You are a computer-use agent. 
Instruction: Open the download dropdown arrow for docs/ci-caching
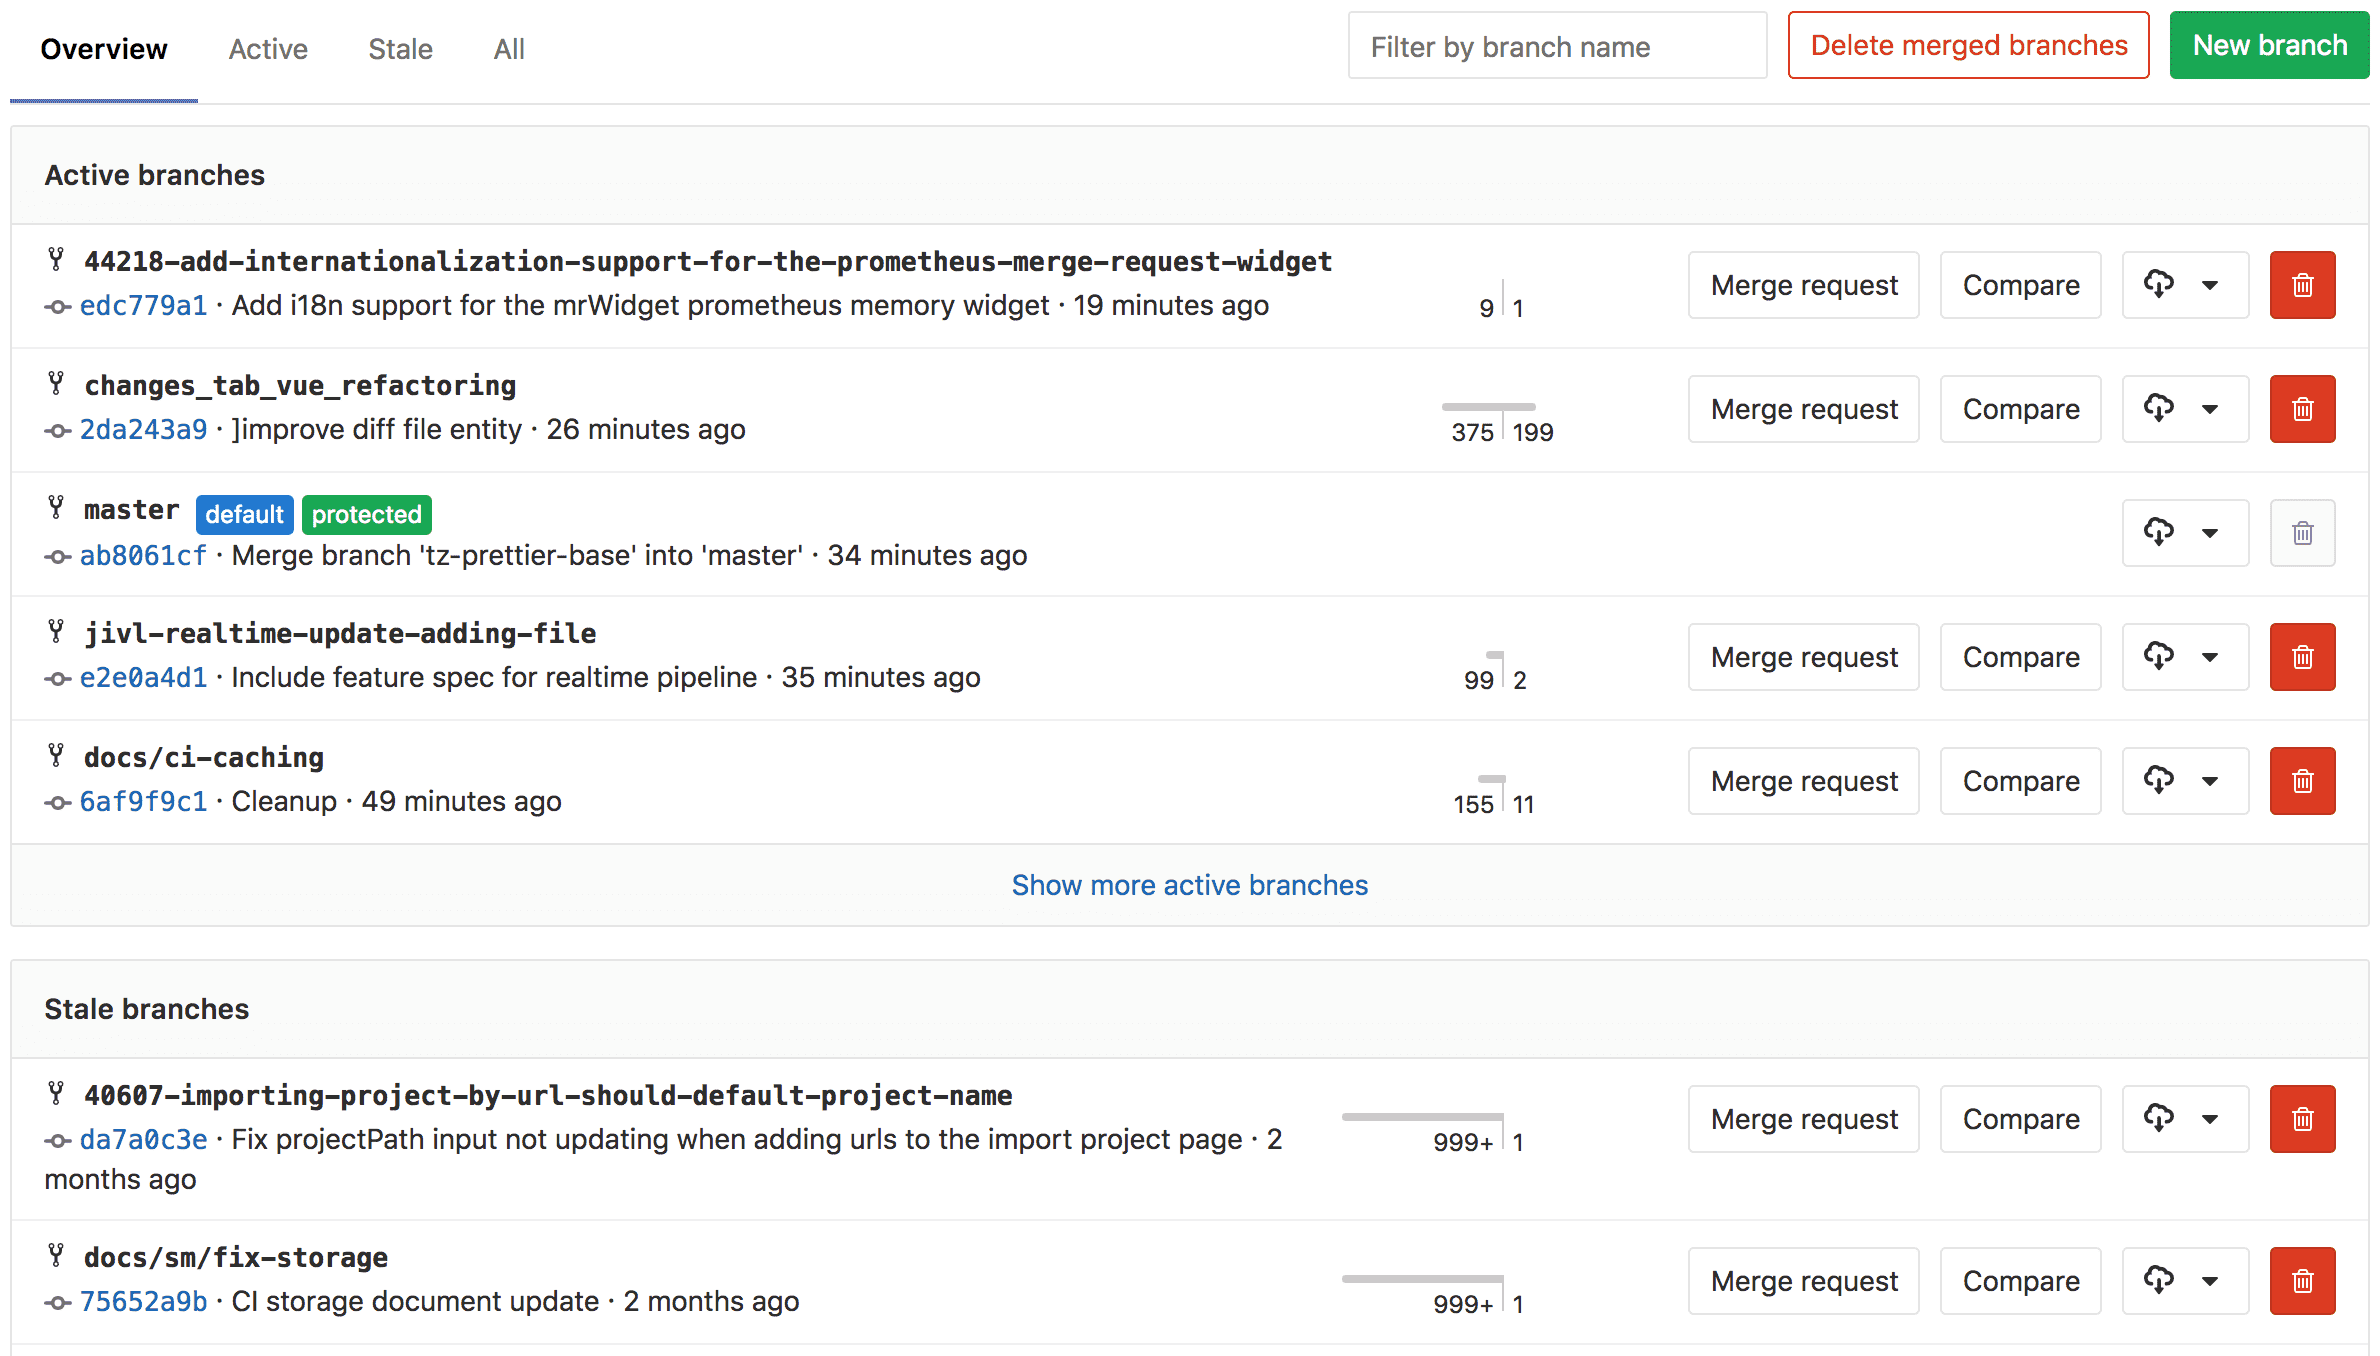[x=2210, y=781]
